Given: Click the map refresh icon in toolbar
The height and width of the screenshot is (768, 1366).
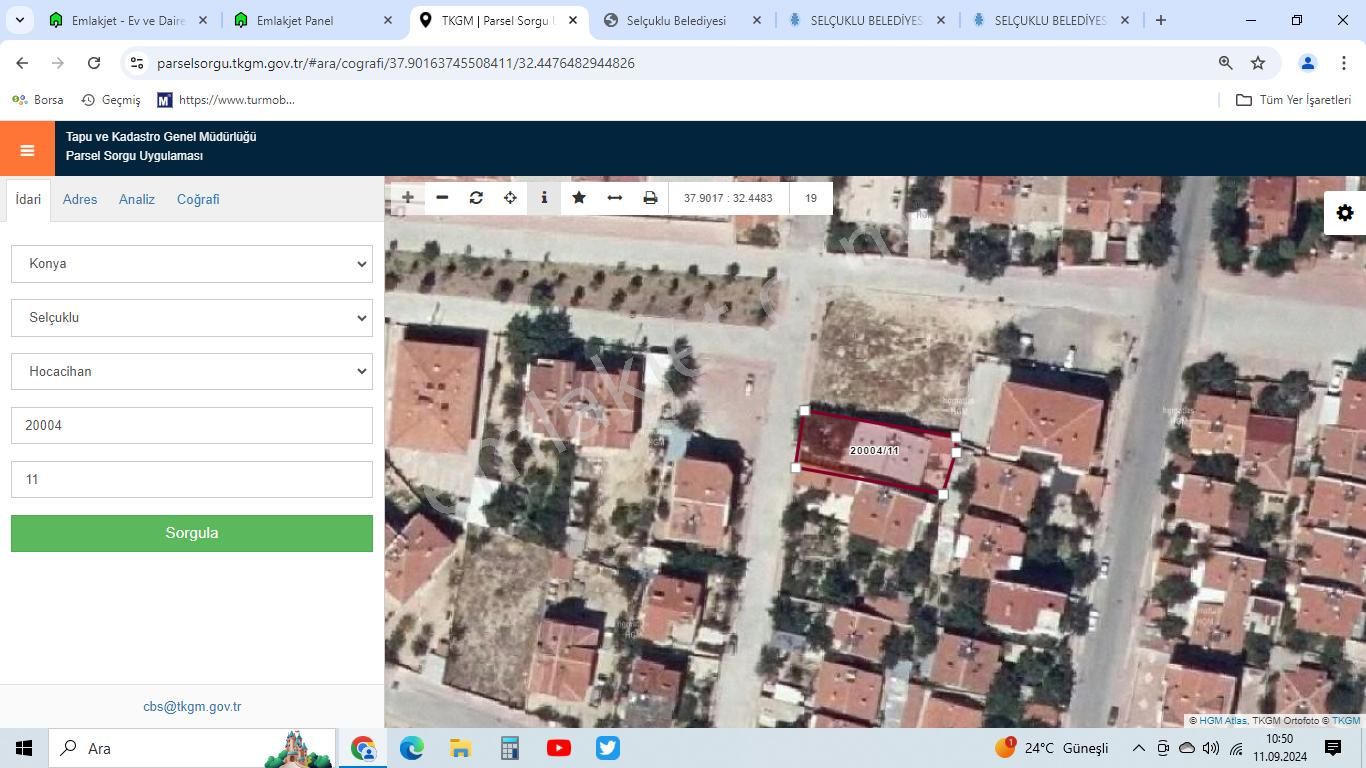Looking at the screenshot, I should tap(476, 198).
